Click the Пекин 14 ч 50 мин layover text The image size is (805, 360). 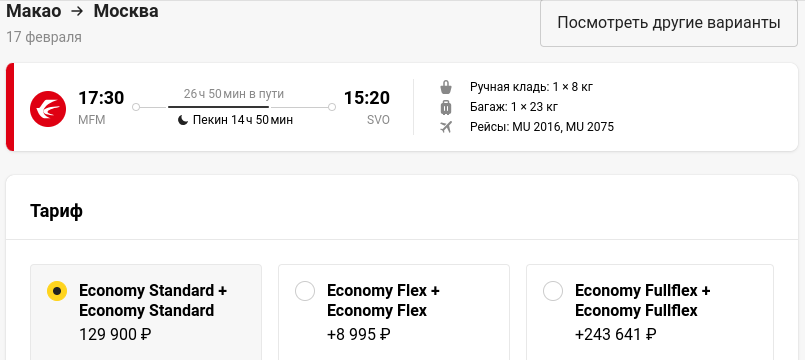click(243, 121)
